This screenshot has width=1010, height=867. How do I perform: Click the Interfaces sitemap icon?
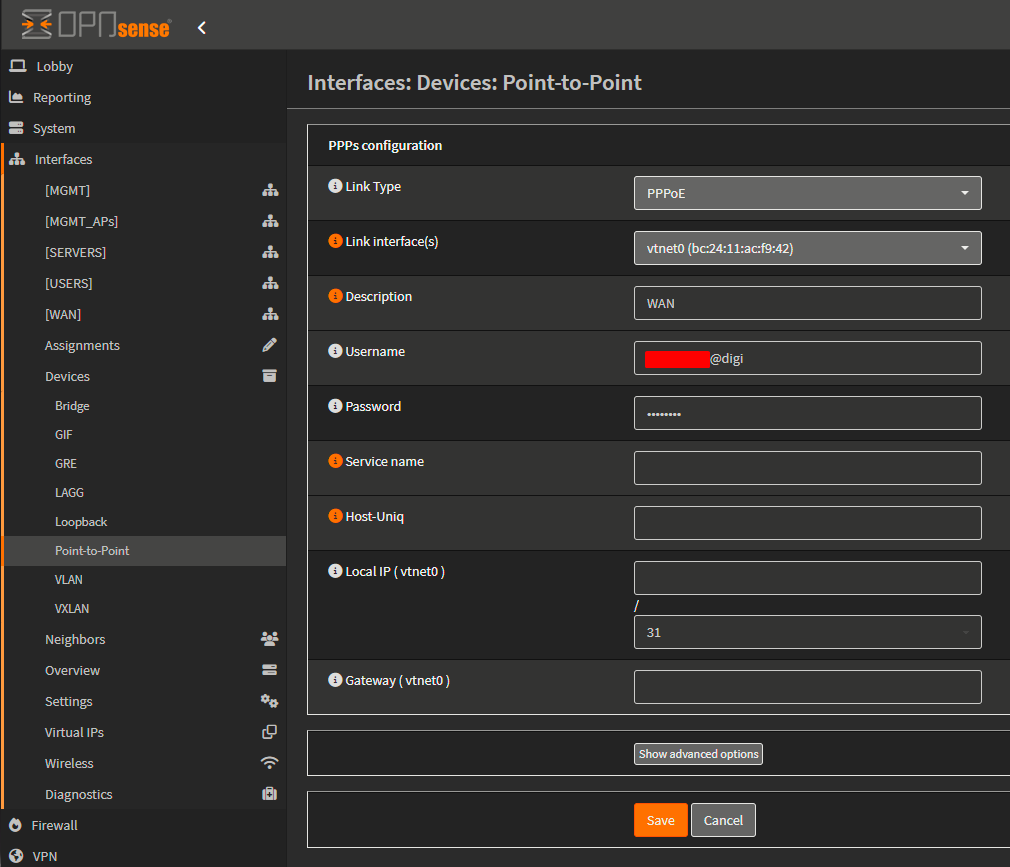pyautogui.click(x=17, y=159)
